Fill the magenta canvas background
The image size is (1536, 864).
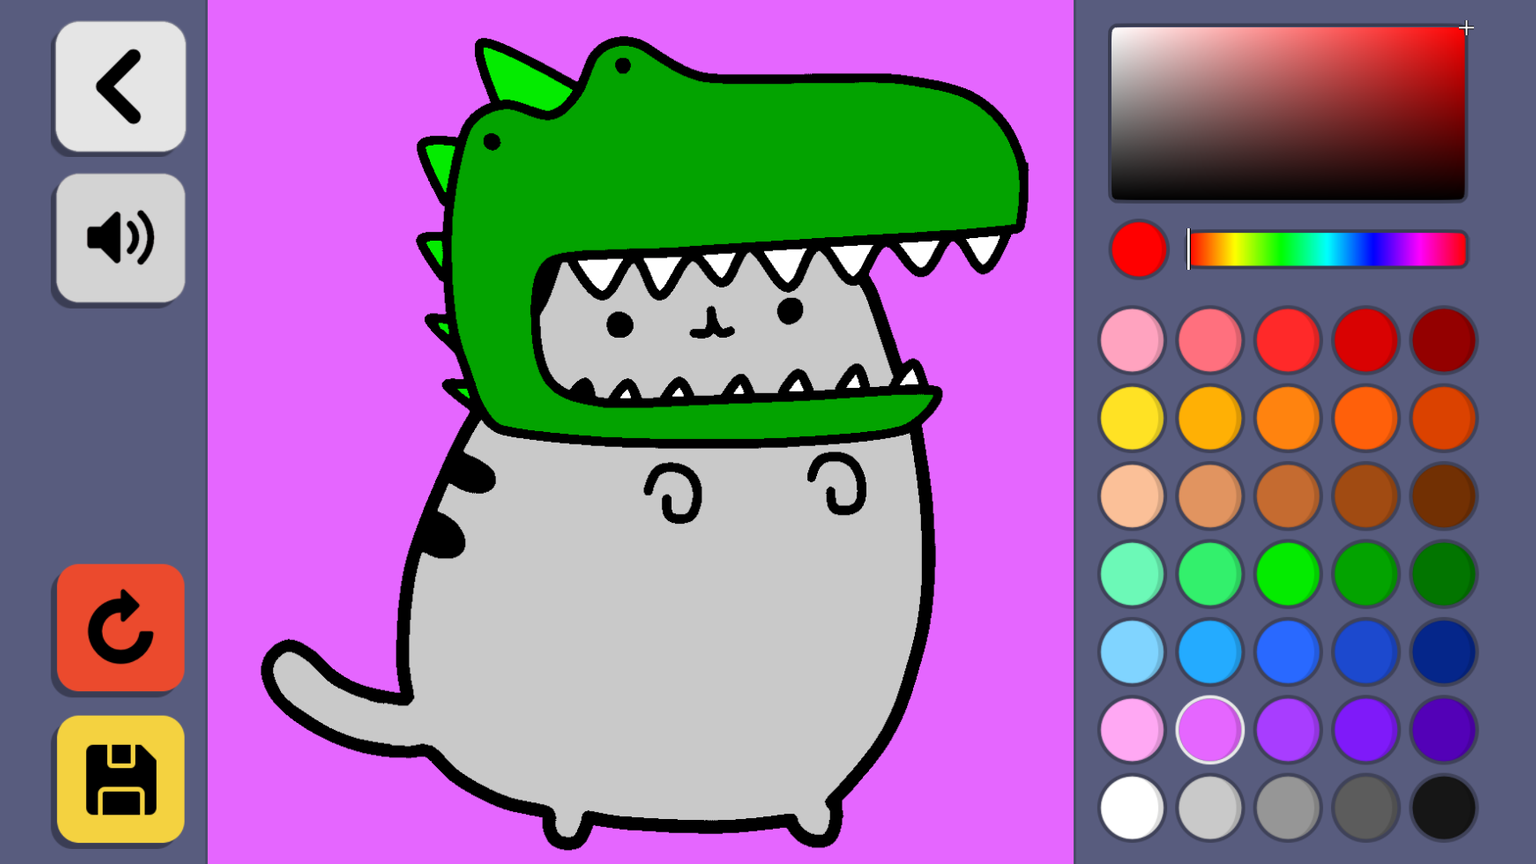click(300, 300)
